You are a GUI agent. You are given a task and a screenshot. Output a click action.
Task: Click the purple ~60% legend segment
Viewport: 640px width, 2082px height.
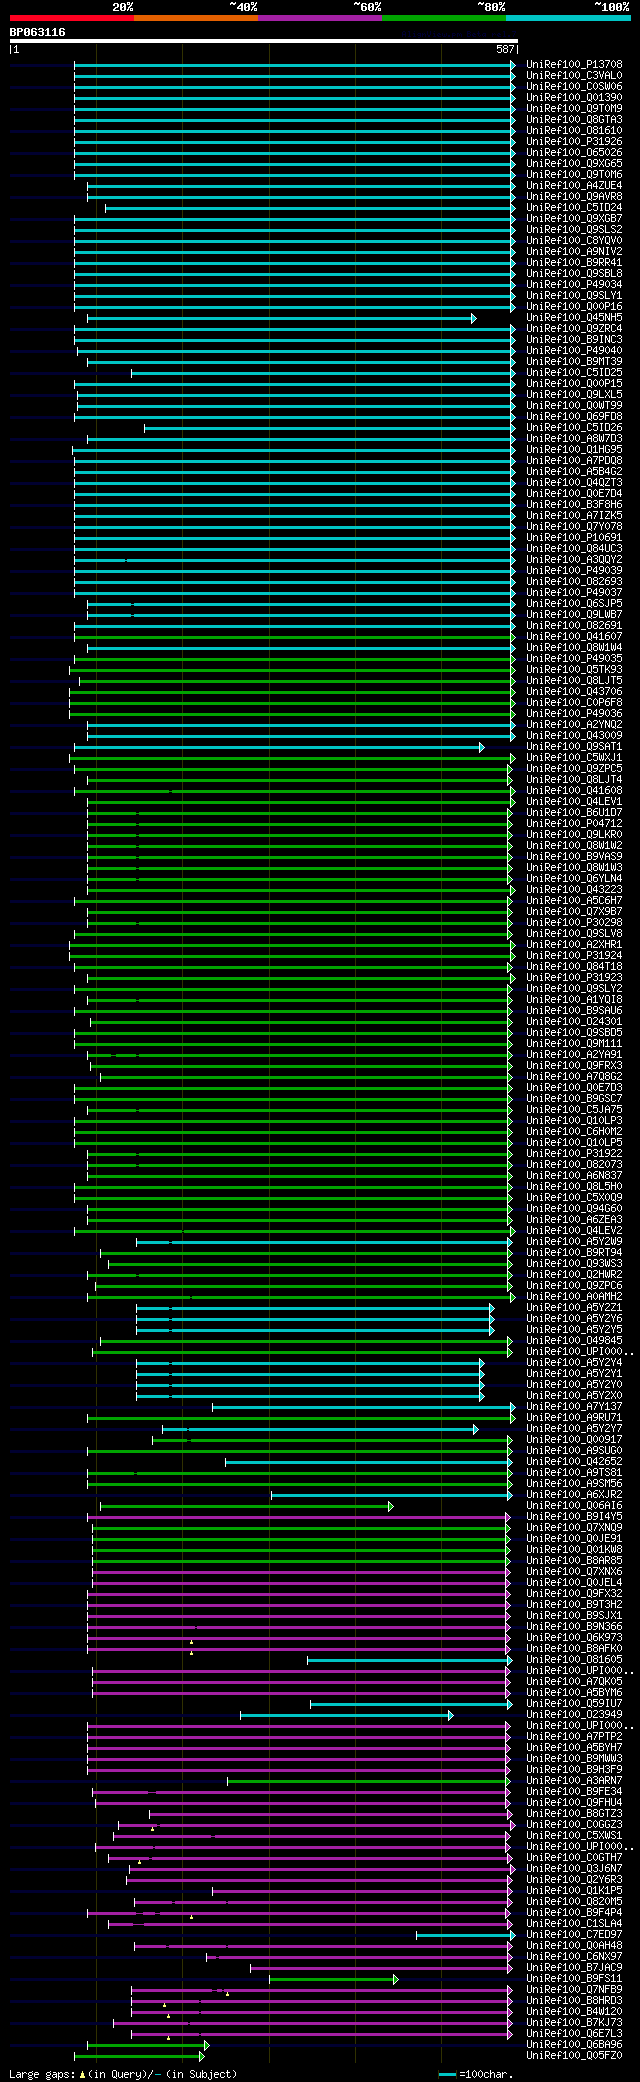click(320, 18)
